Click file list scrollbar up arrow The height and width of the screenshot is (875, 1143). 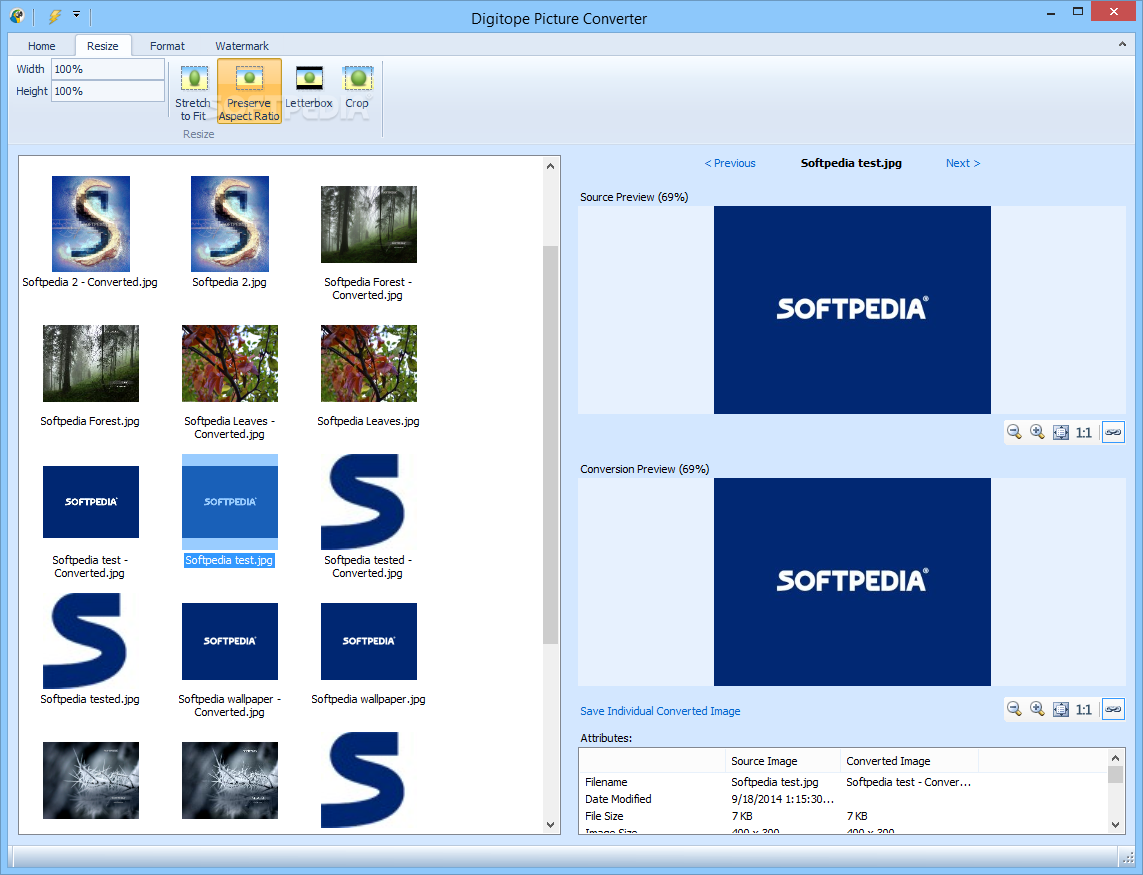550,166
